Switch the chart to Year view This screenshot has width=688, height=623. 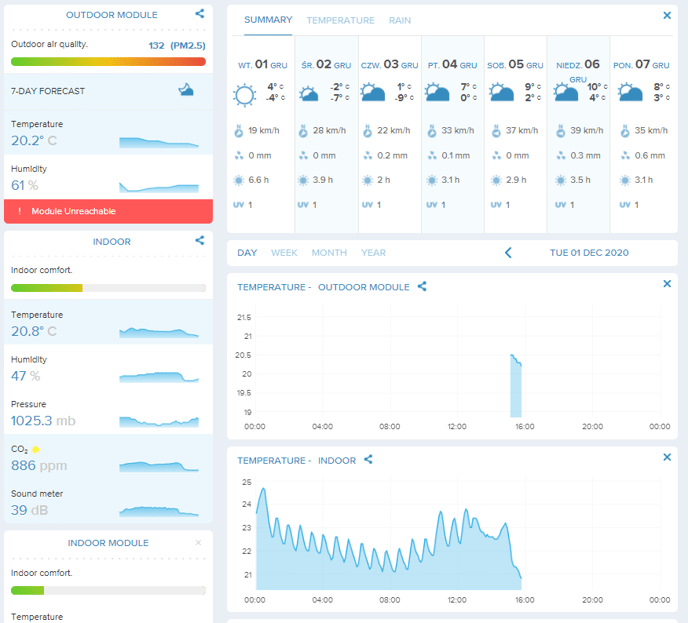pyautogui.click(x=373, y=253)
